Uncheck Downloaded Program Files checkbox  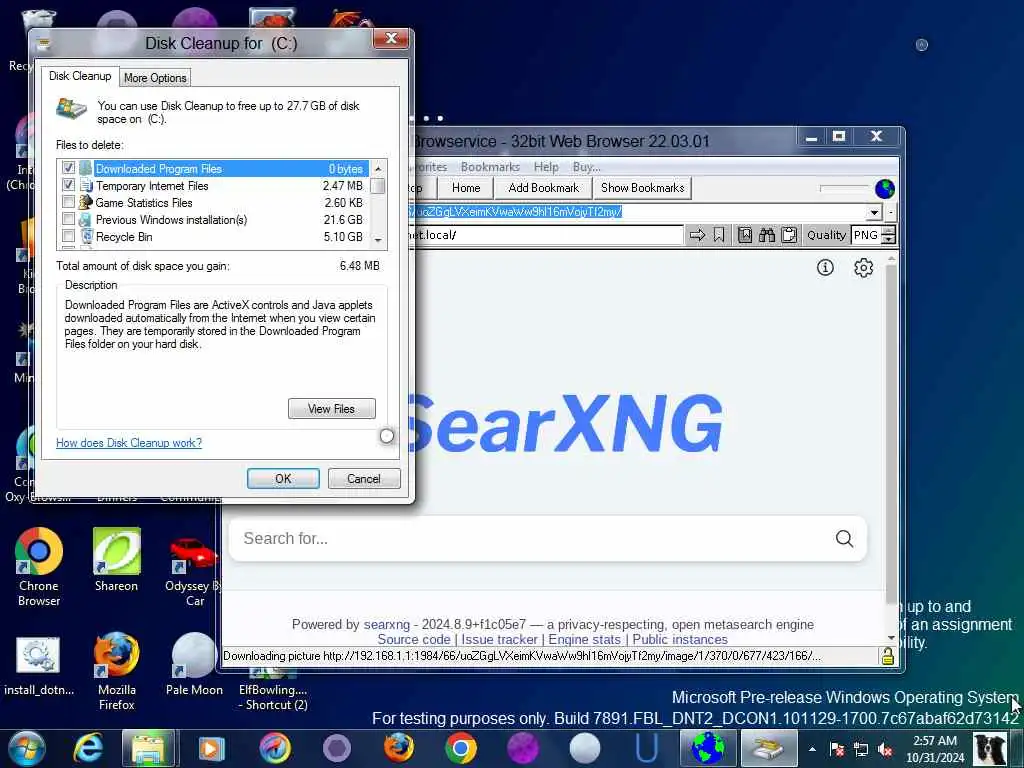68,168
